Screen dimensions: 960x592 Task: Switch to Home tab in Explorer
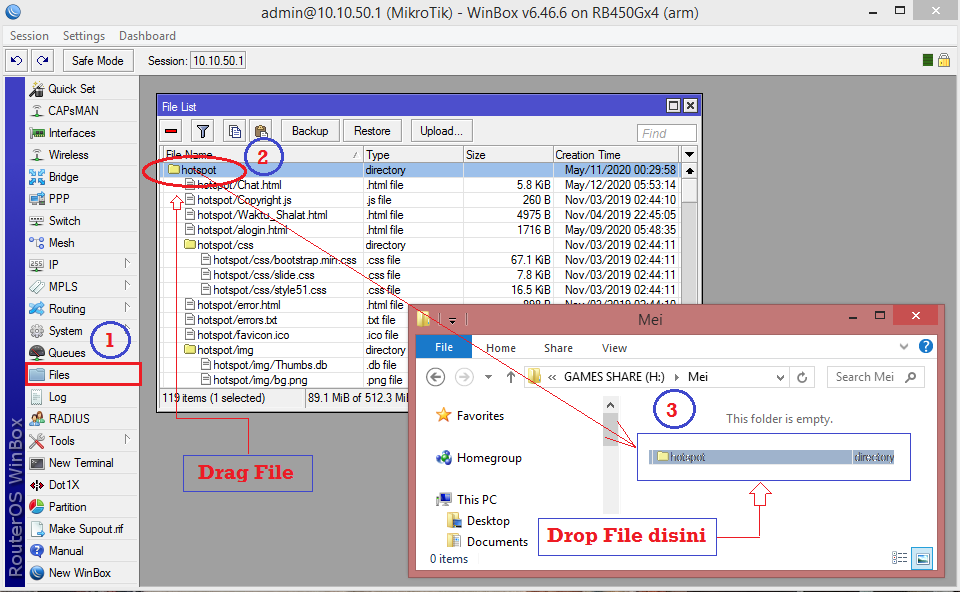501,348
